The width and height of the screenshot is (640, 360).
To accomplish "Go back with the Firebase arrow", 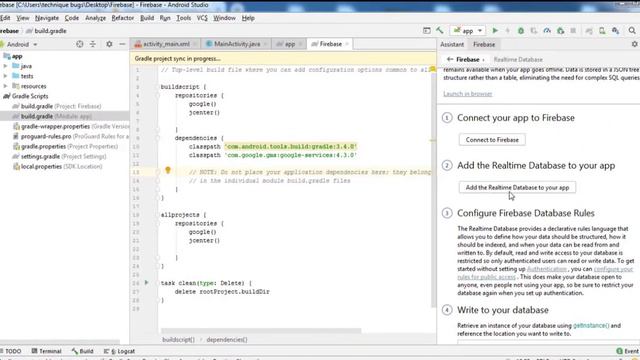I will coord(450,59).
